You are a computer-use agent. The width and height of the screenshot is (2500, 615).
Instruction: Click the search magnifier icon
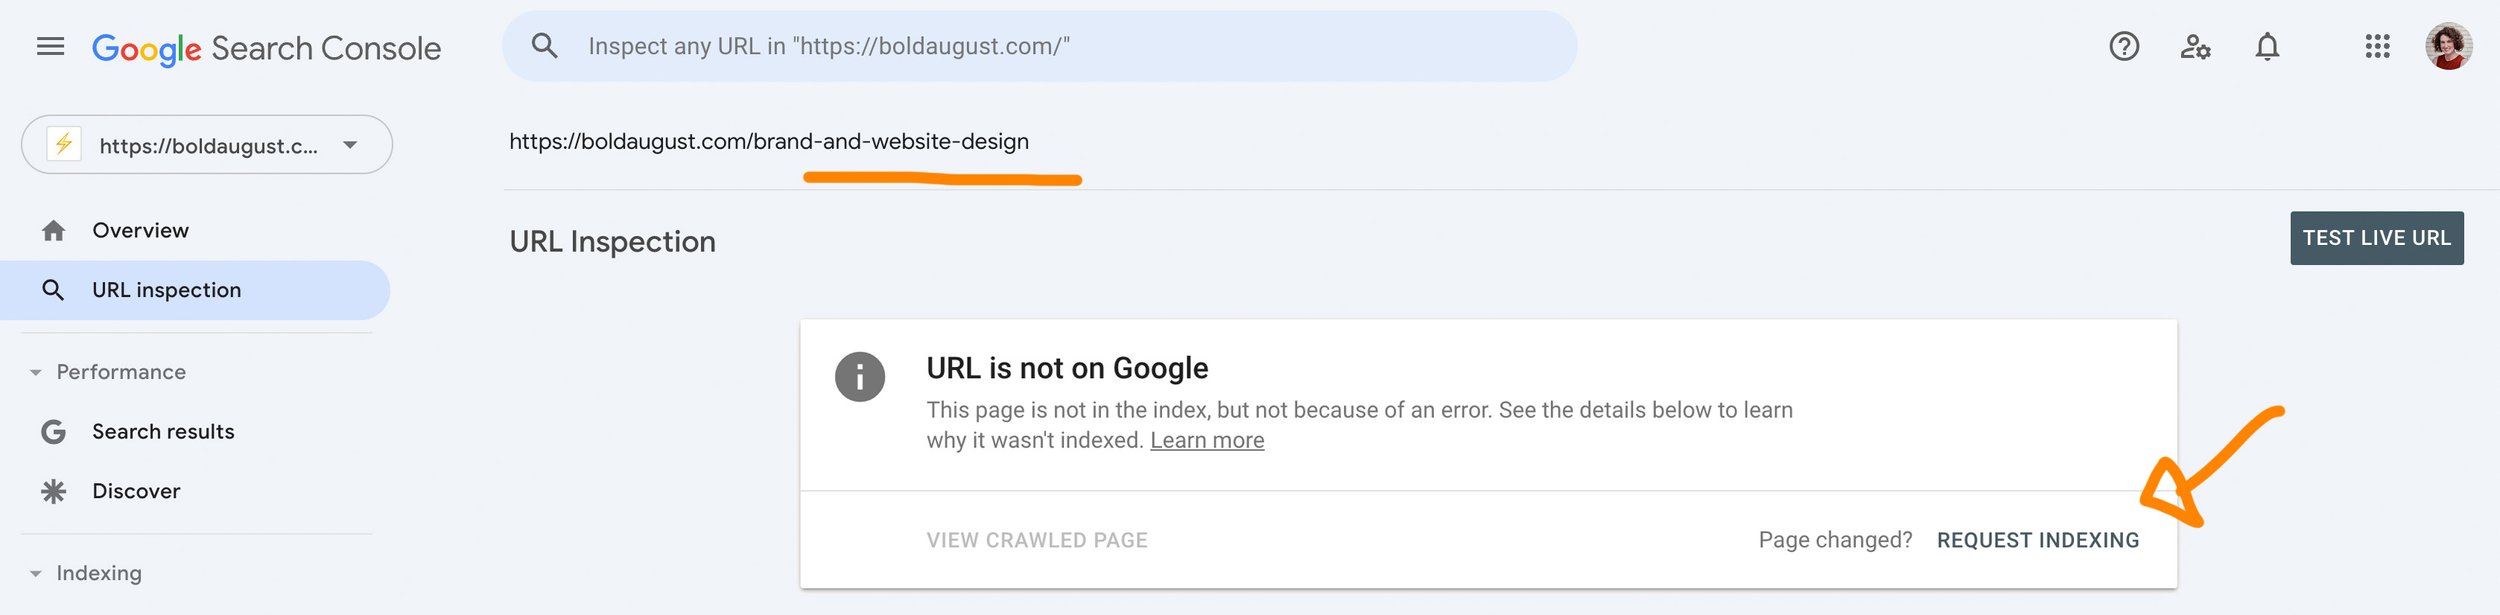tap(544, 46)
